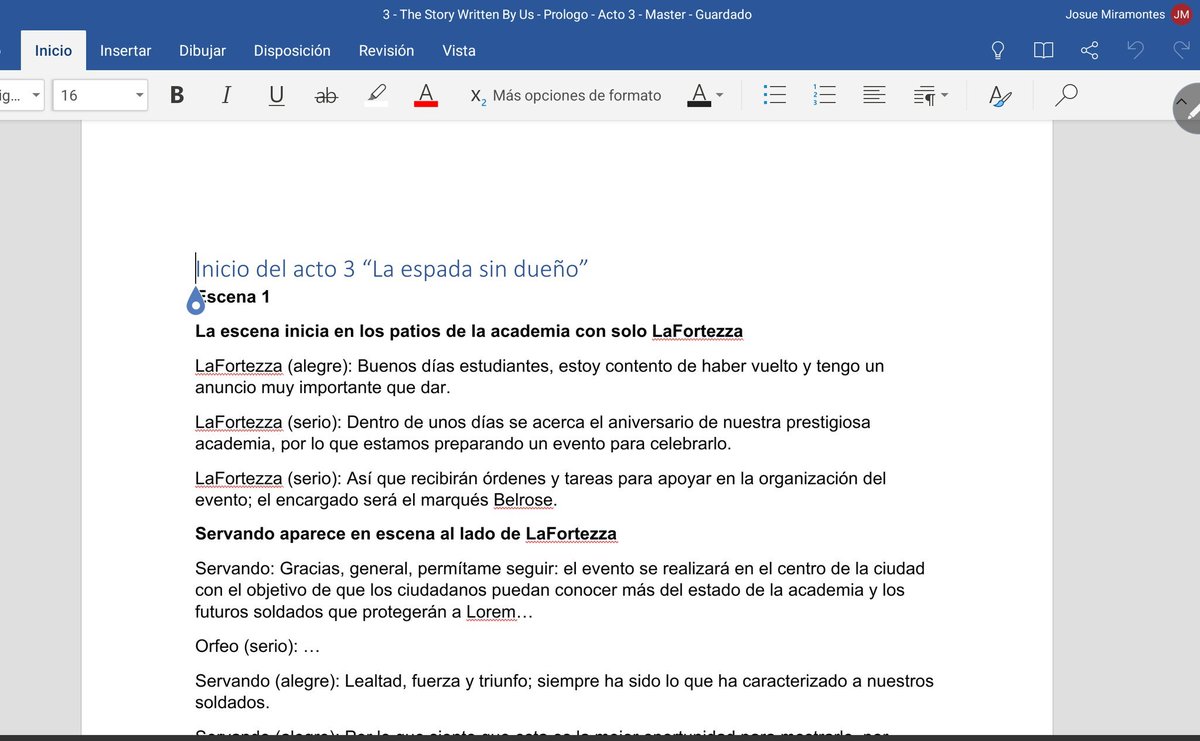This screenshot has width=1200, height=741.
Task: Click paragraph 'Lealtad, fuerza y triunfo'
Action: click(x=564, y=691)
